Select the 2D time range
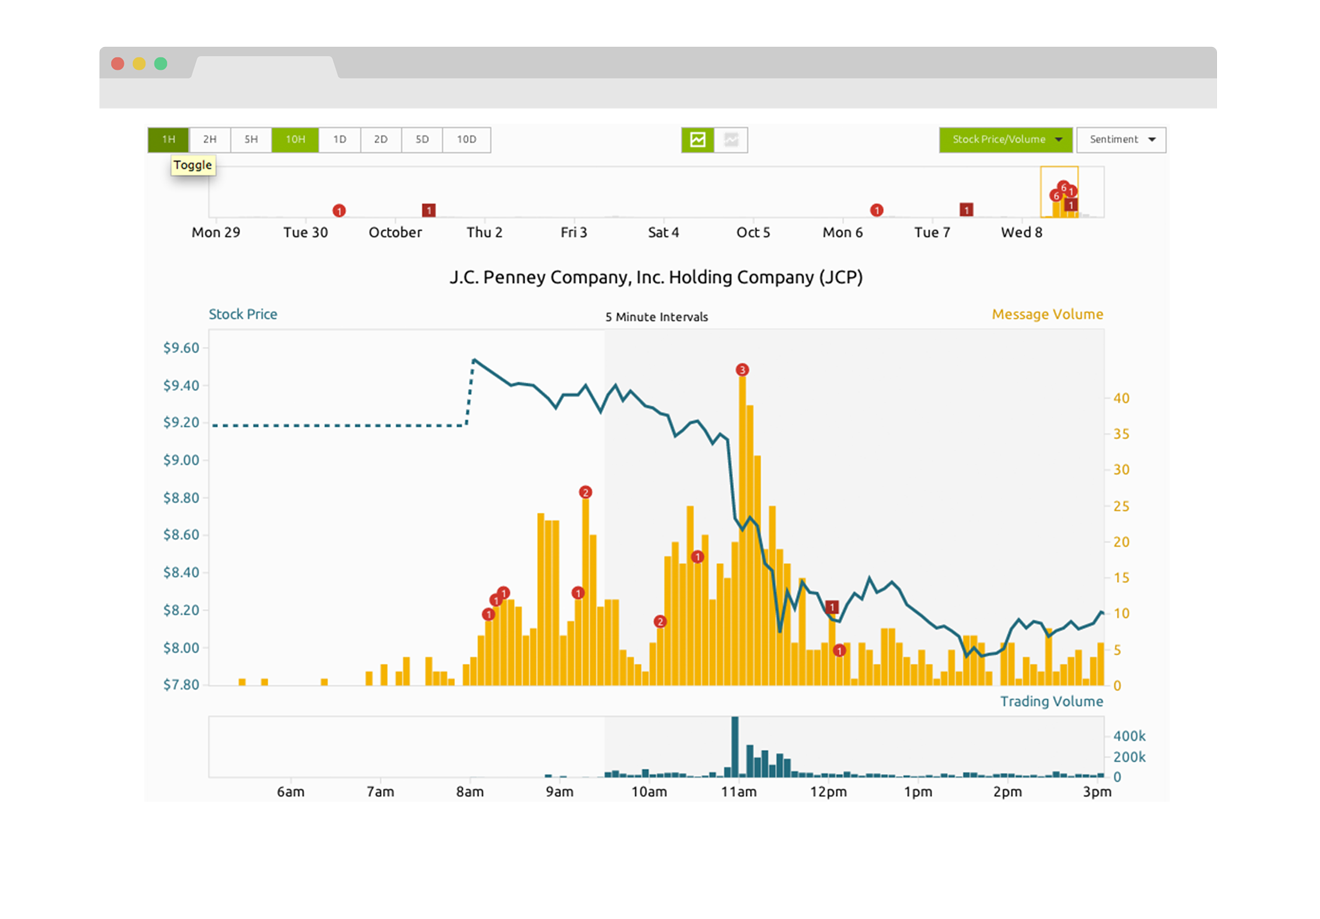This screenshot has width=1320, height=919. [381, 140]
